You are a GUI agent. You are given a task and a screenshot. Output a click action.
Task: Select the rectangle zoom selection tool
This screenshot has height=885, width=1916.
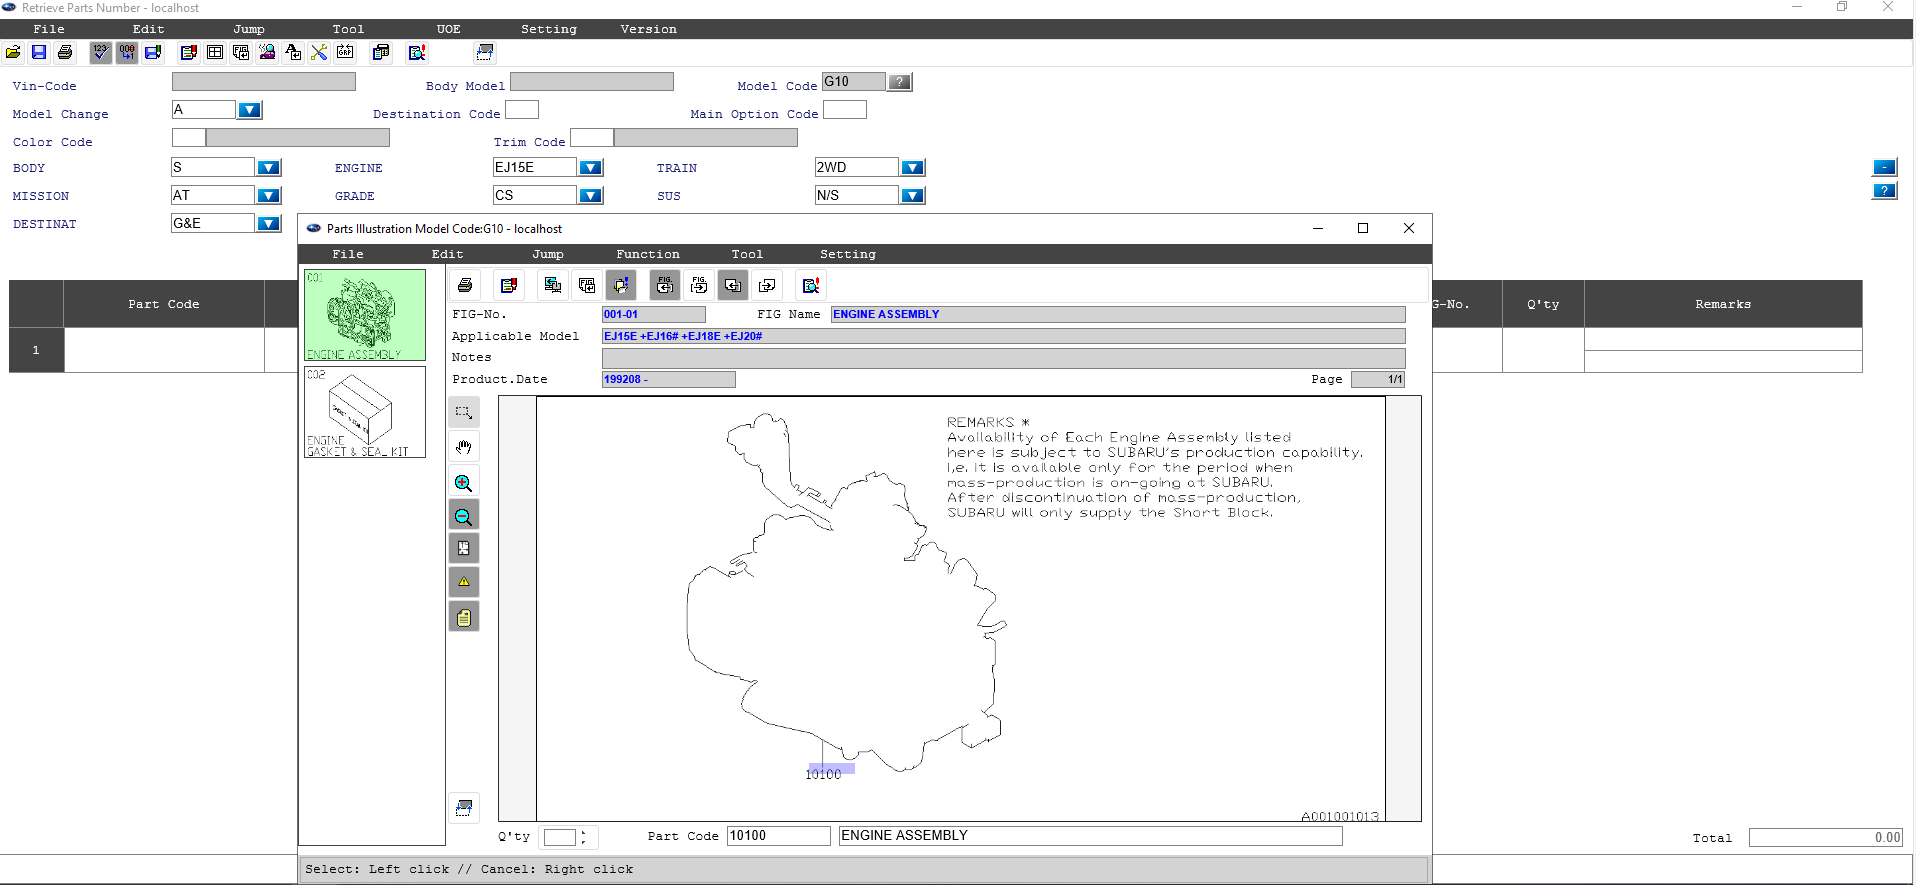[464, 412]
